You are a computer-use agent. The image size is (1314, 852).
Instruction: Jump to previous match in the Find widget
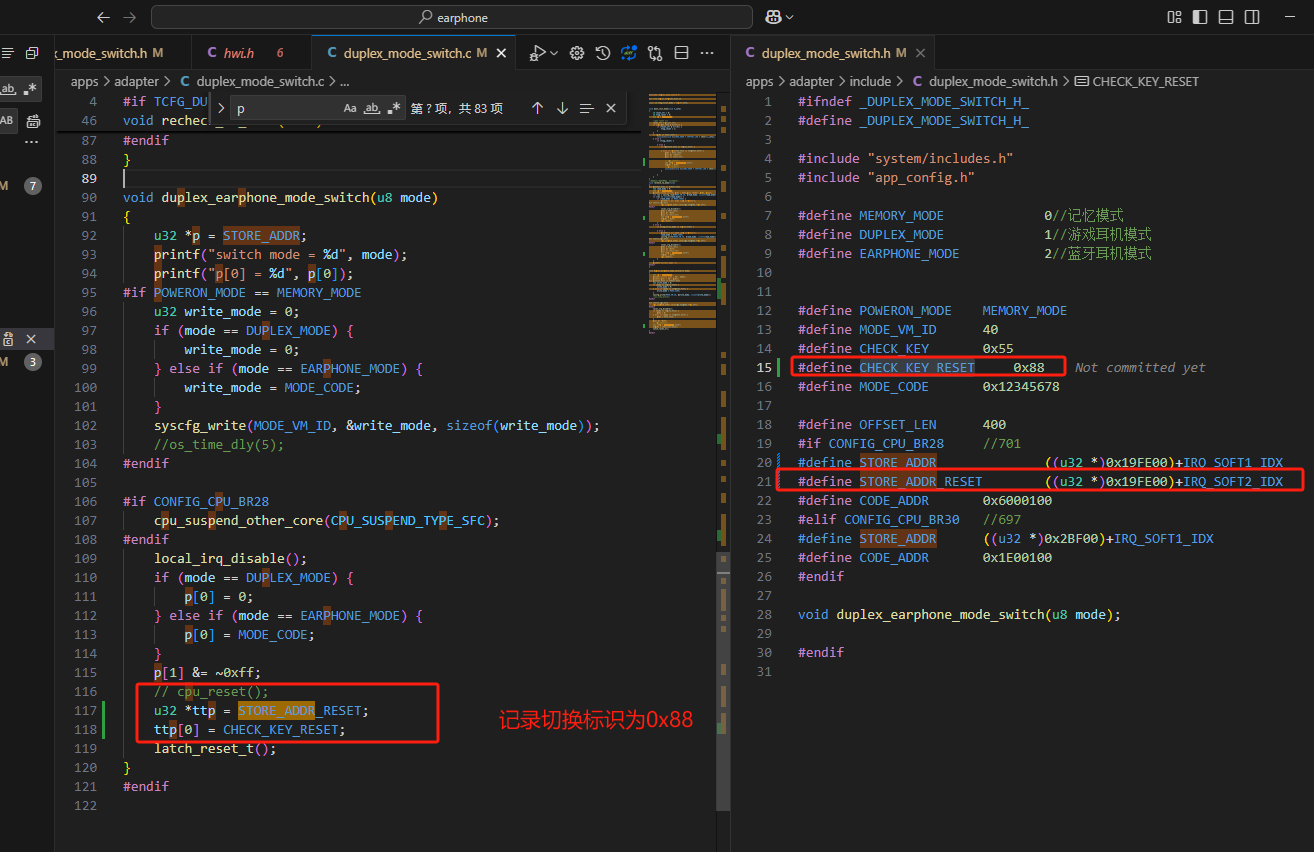pyautogui.click(x=537, y=108)
